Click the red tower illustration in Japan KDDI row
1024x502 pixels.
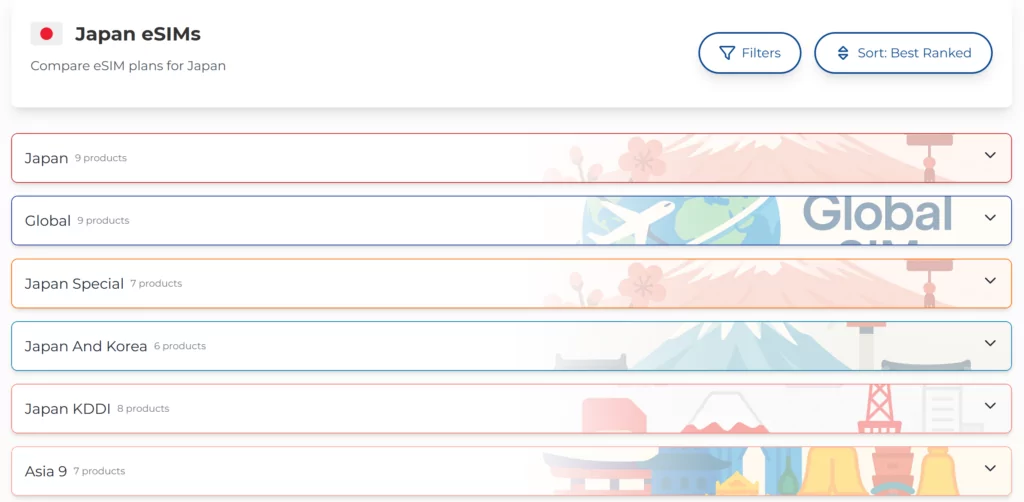click(879, 409)
